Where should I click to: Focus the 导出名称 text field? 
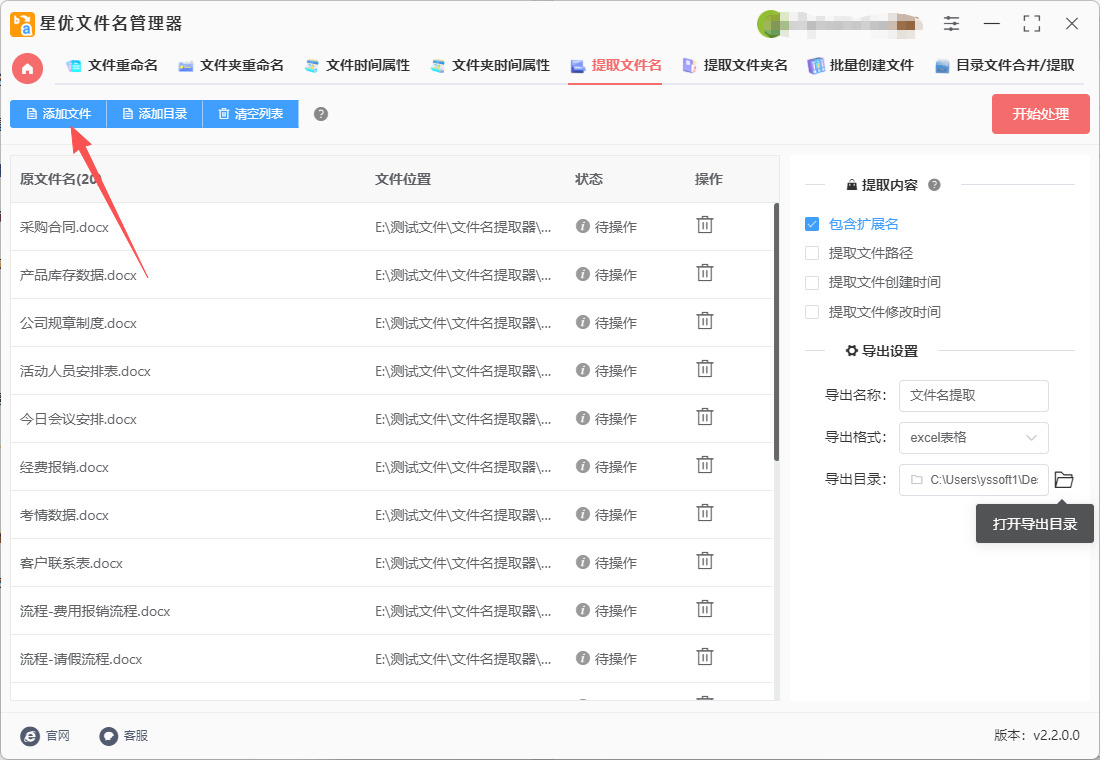point(973,395)
